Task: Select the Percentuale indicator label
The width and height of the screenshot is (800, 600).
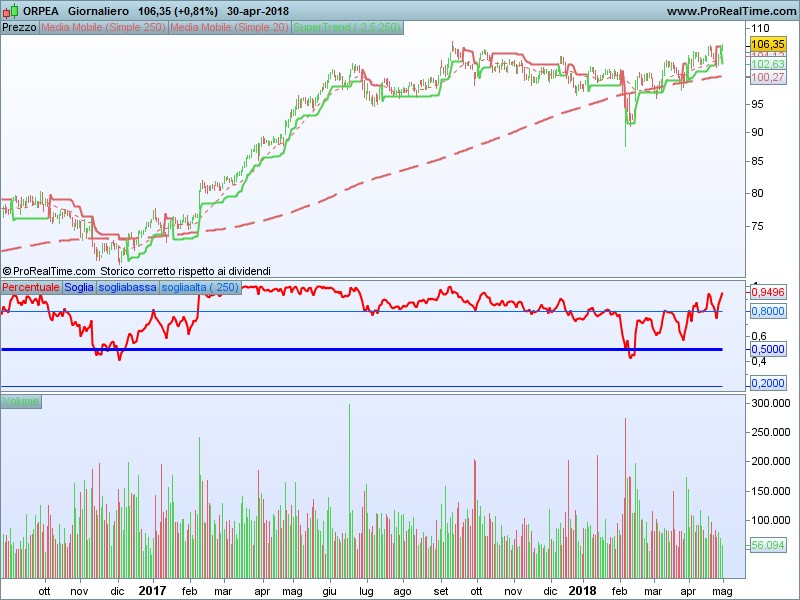Action: [31, 287]
